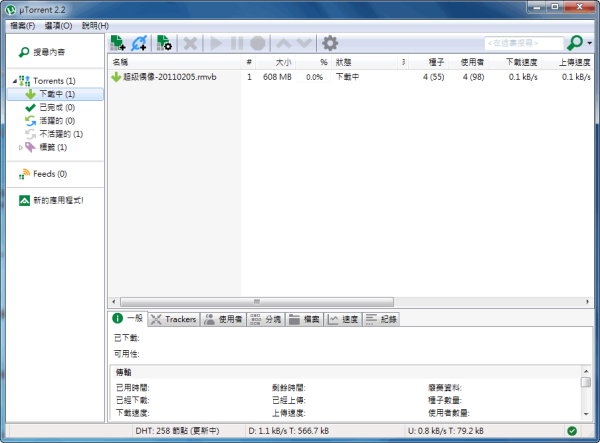Image resolution: width=600 pixels, height=443 pixels.
Task: Switch to 紀錄 logger tab
Action: point(381,319)
